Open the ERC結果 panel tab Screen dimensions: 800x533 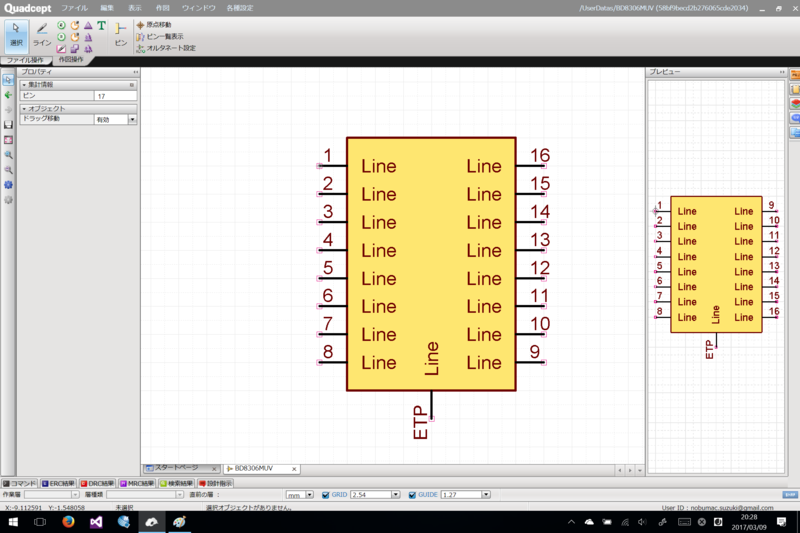click(x=58, y=483)
